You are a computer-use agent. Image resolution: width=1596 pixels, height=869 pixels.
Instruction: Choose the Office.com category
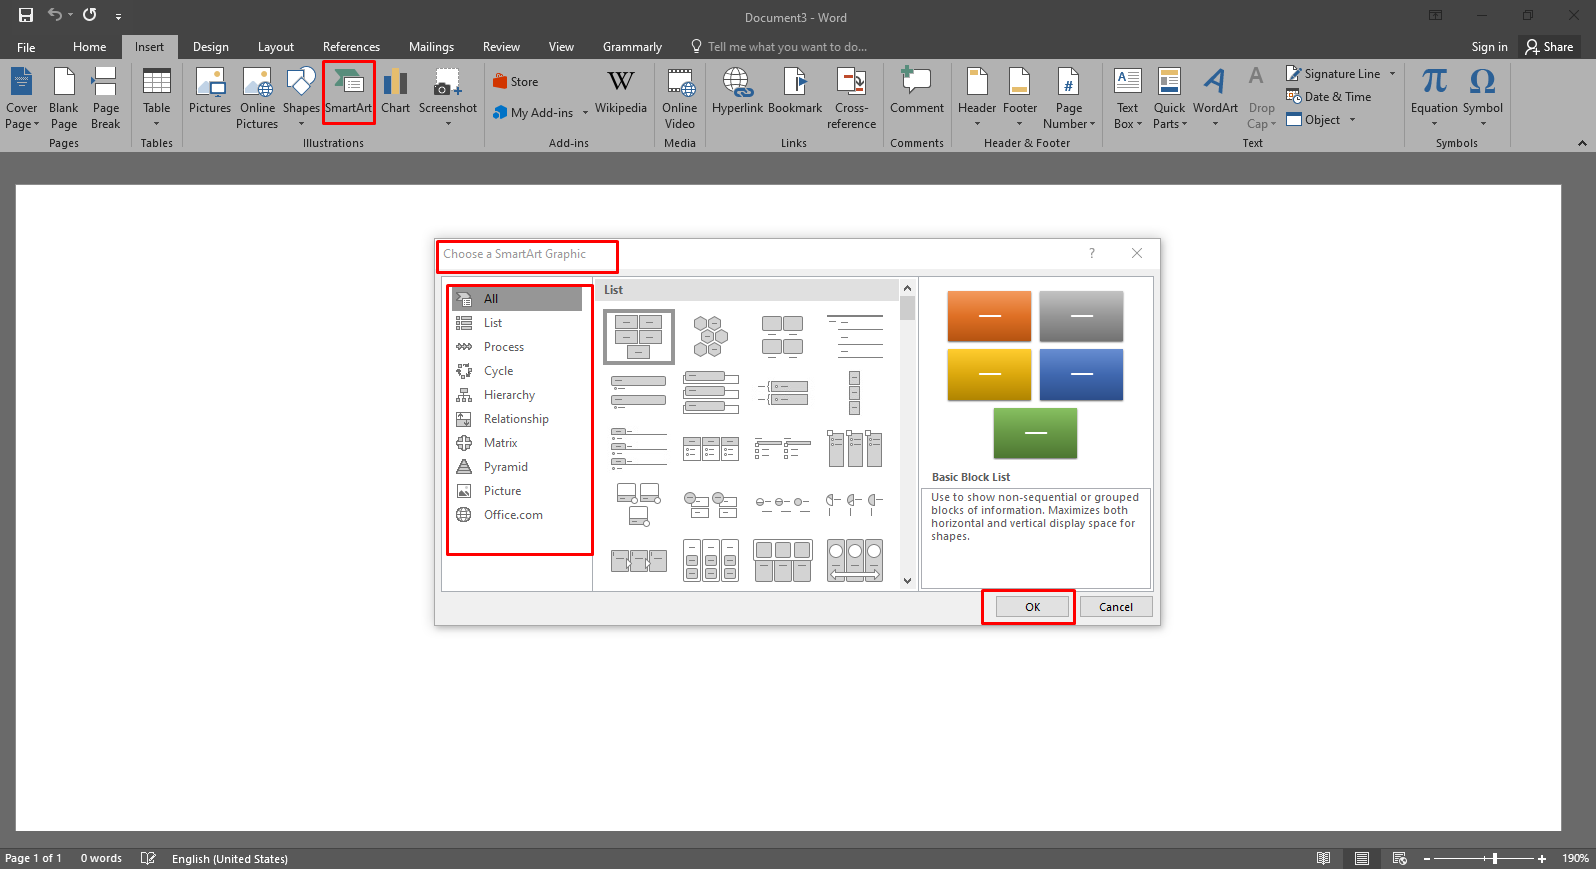point(517,515)
